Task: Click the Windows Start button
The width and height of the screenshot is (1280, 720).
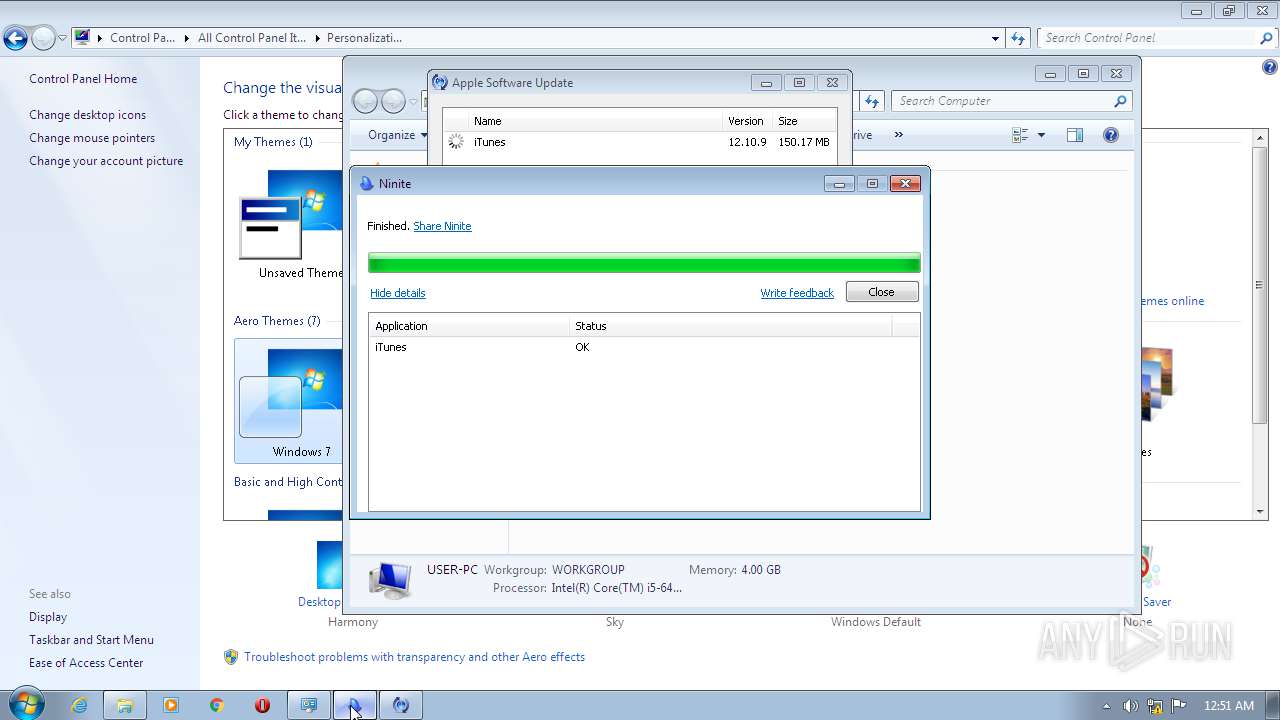Action: pyautogui.click(x=25, y=704)
